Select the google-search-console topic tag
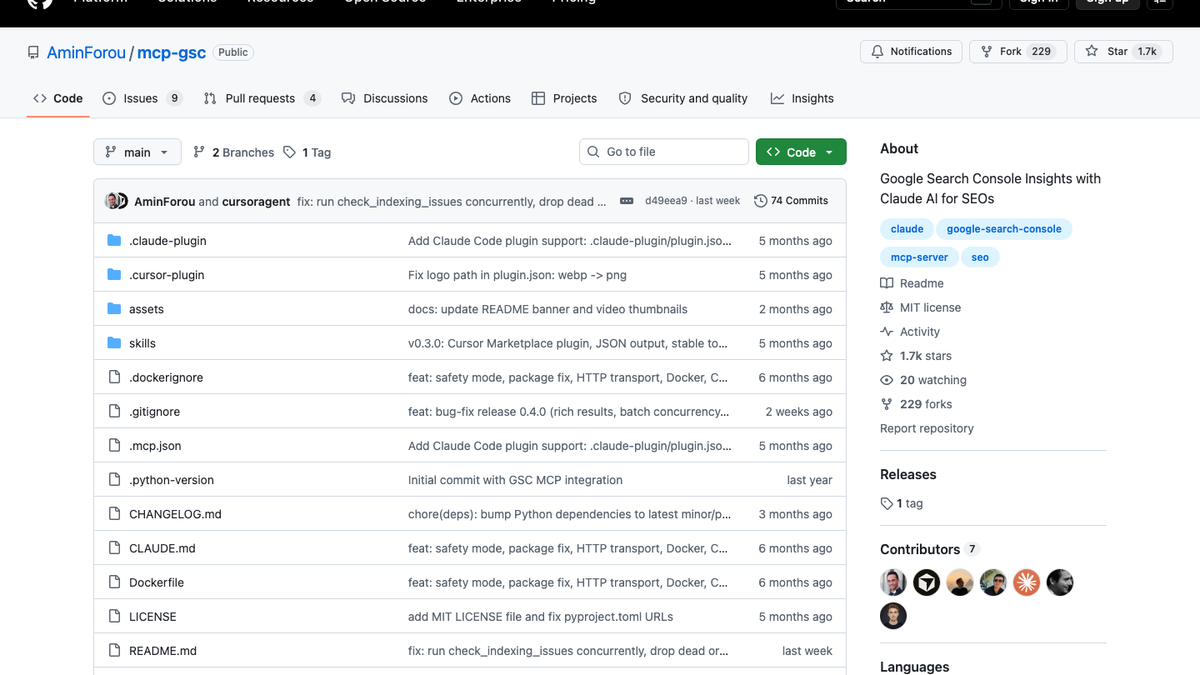The width and height of the screenshot is (1200, 675). [1004, 229]
